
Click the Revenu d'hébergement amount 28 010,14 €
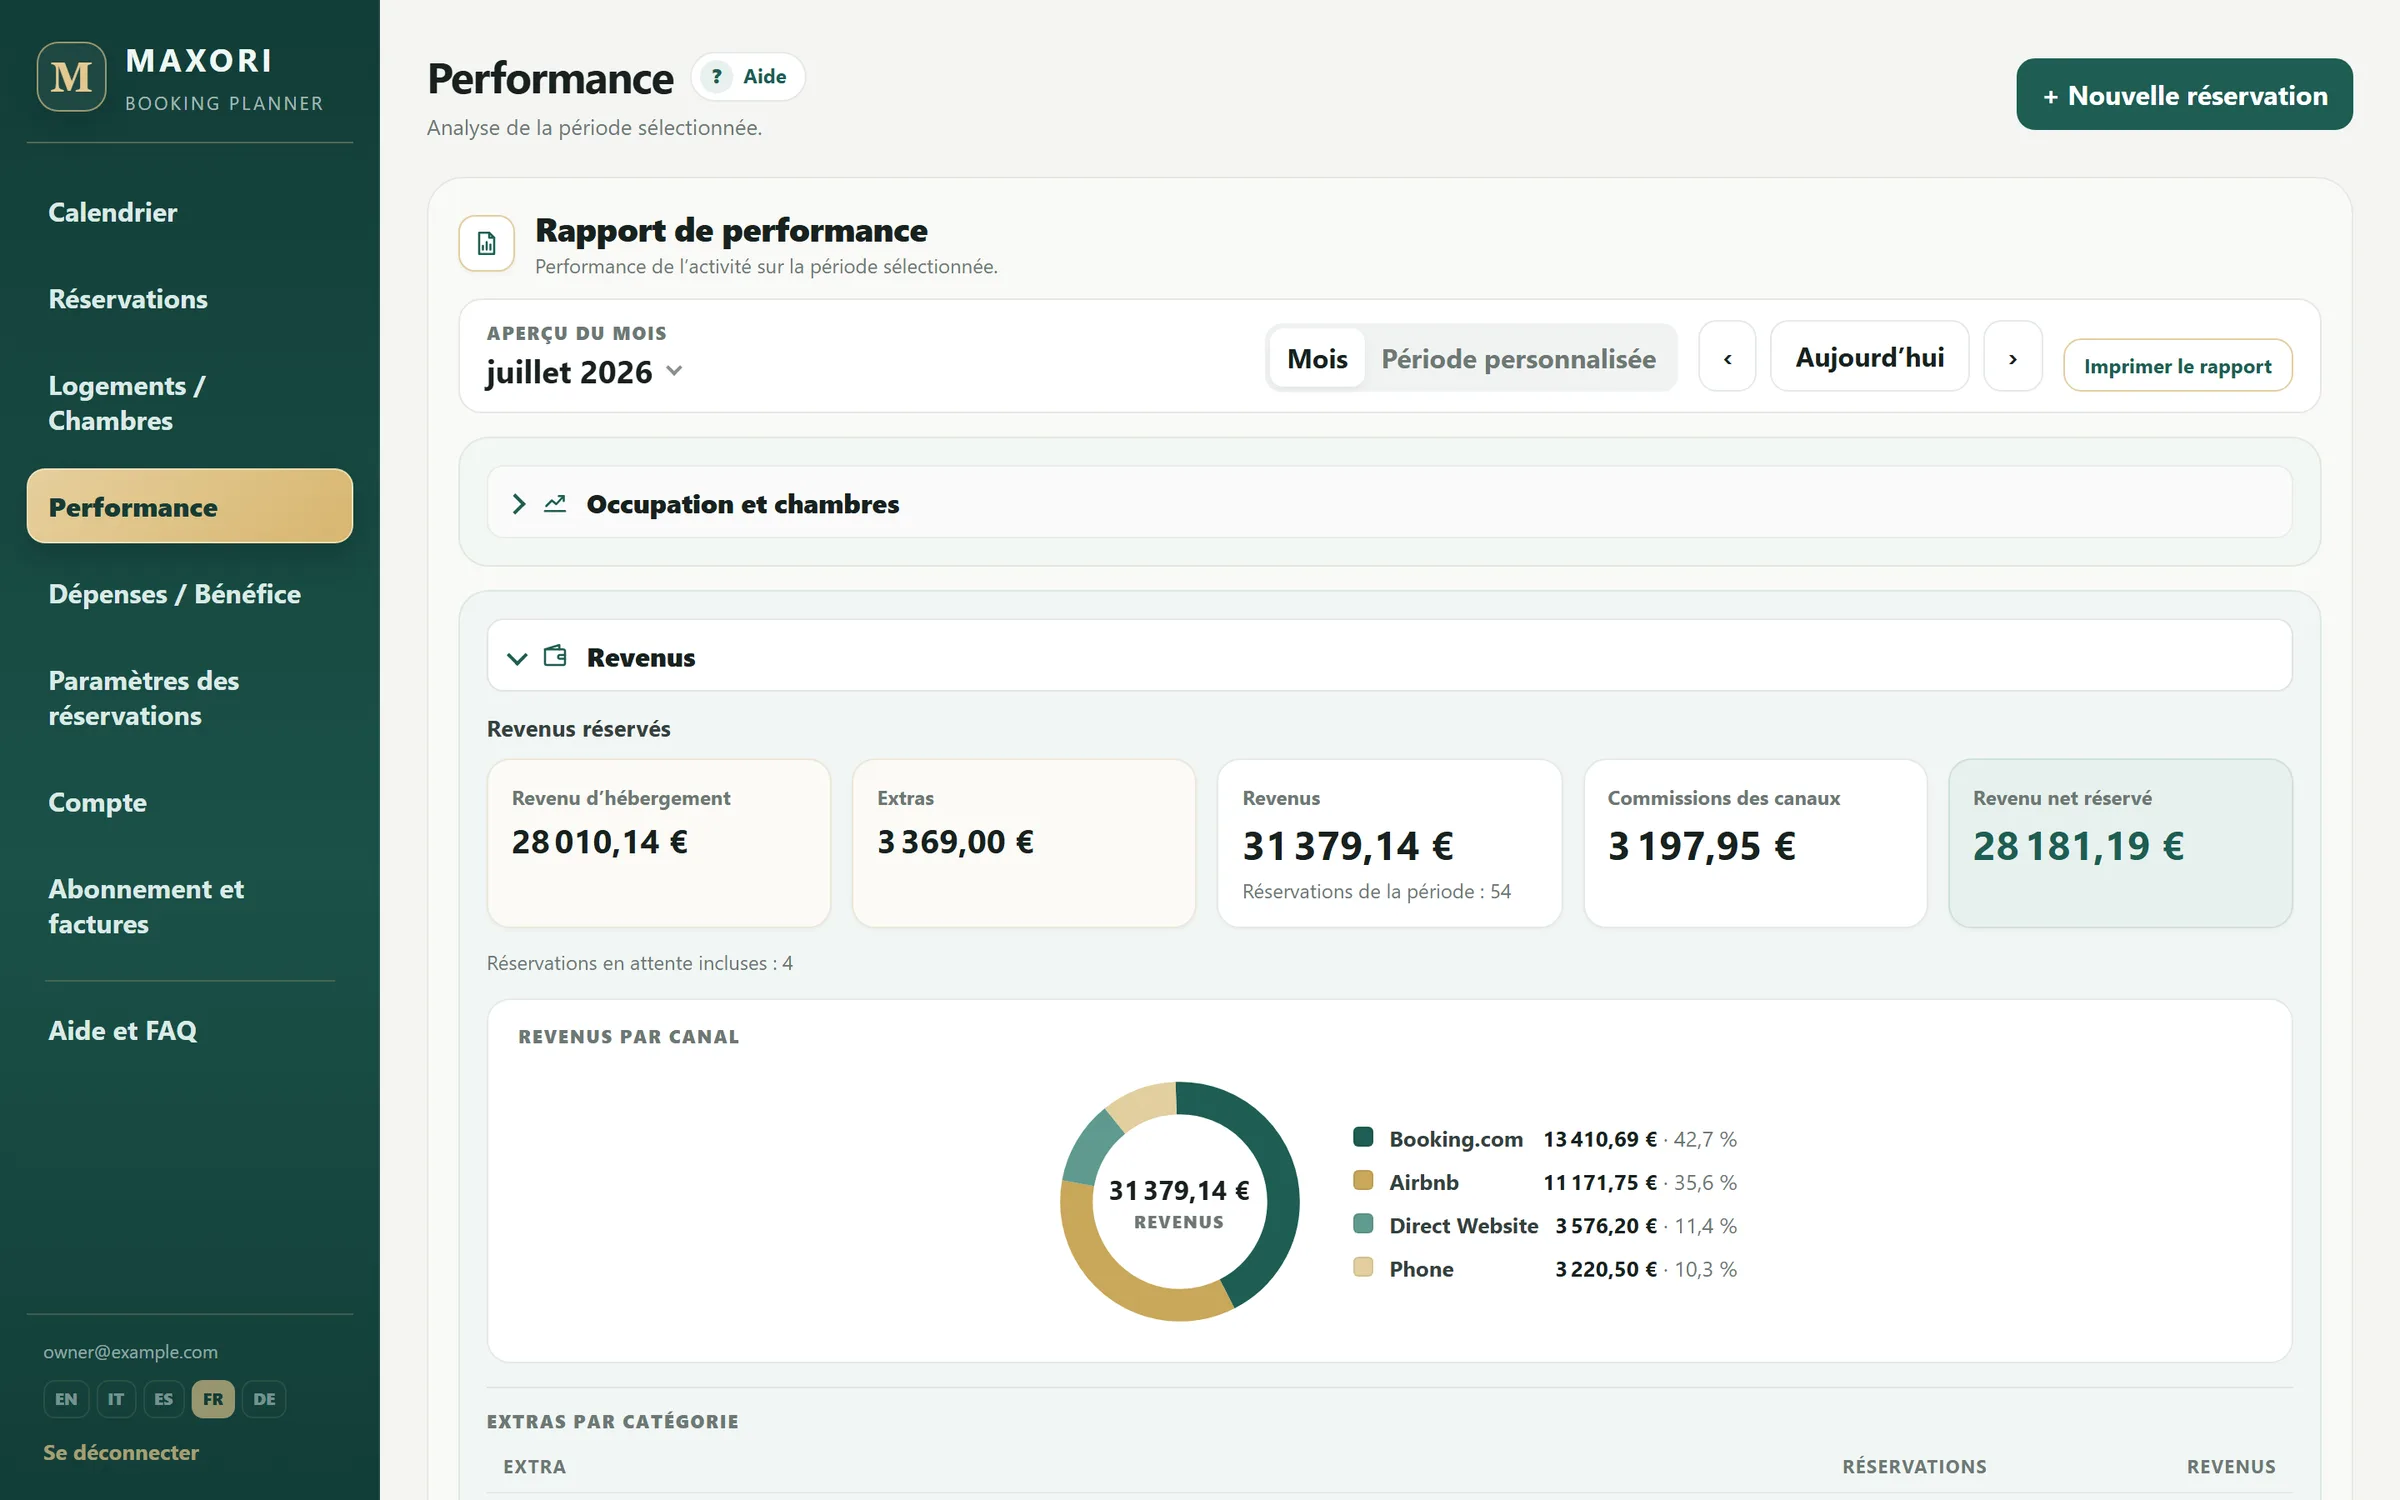pyautogui.click(x=600, y=842)
